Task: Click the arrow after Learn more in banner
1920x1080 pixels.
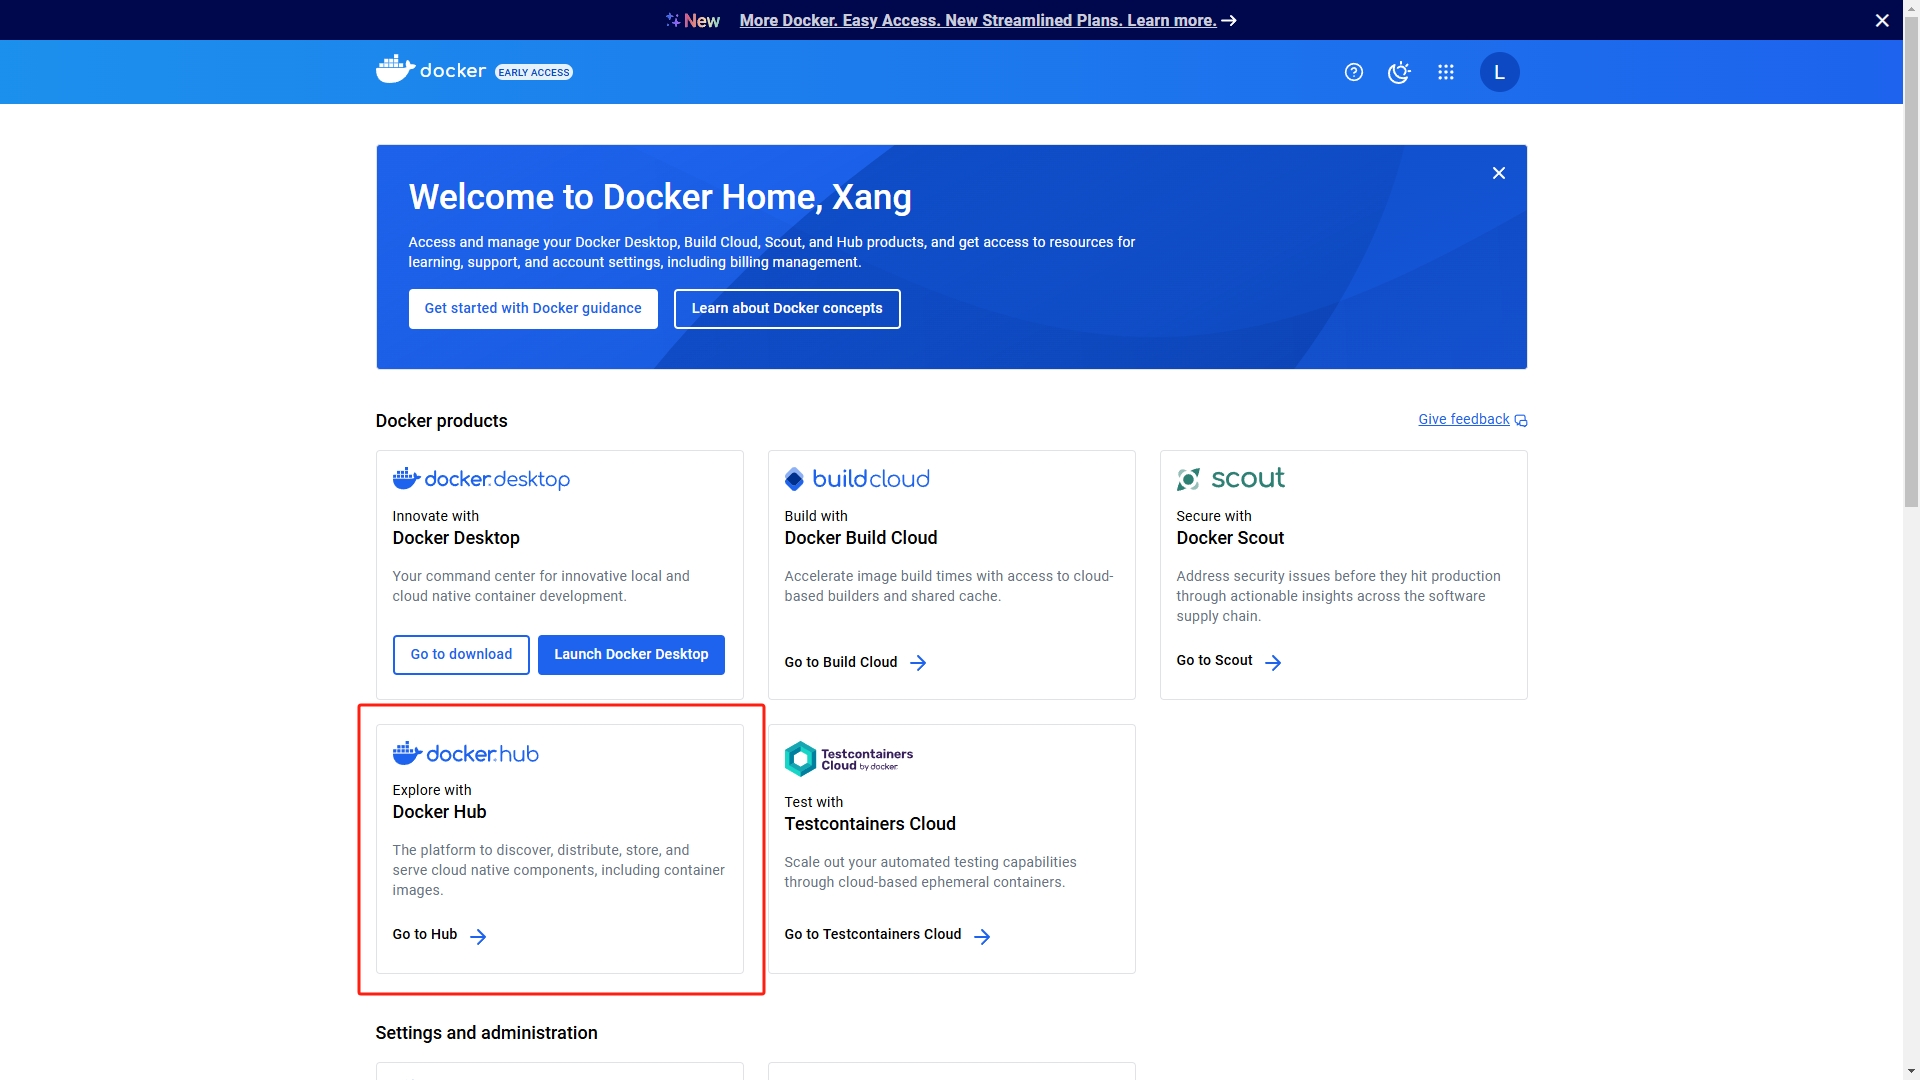Action: pos(1229,20)
